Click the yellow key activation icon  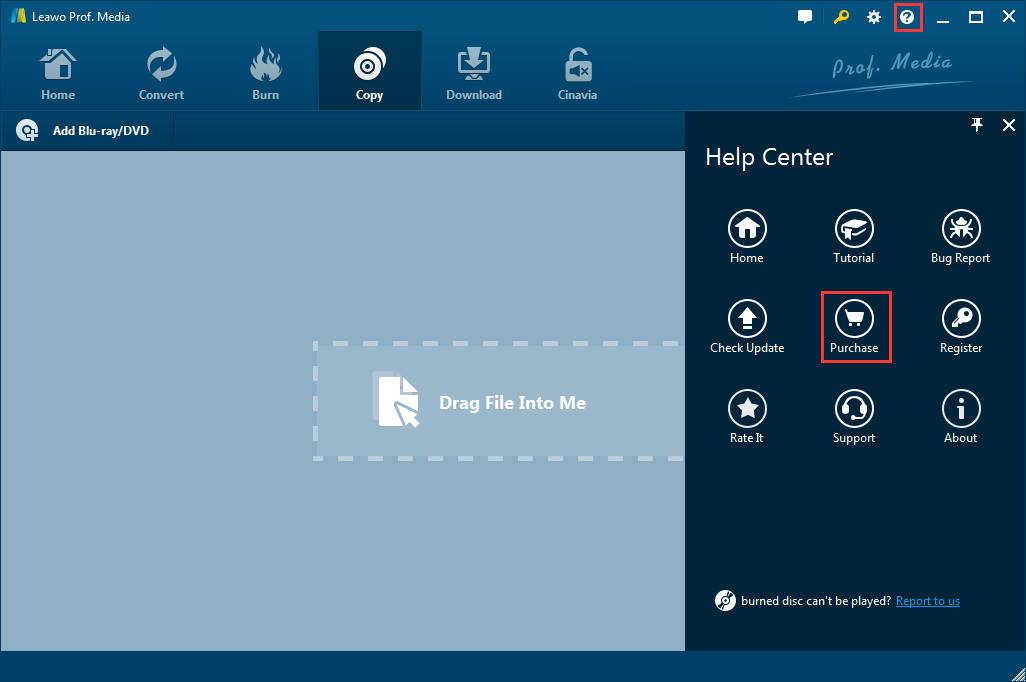841,17
